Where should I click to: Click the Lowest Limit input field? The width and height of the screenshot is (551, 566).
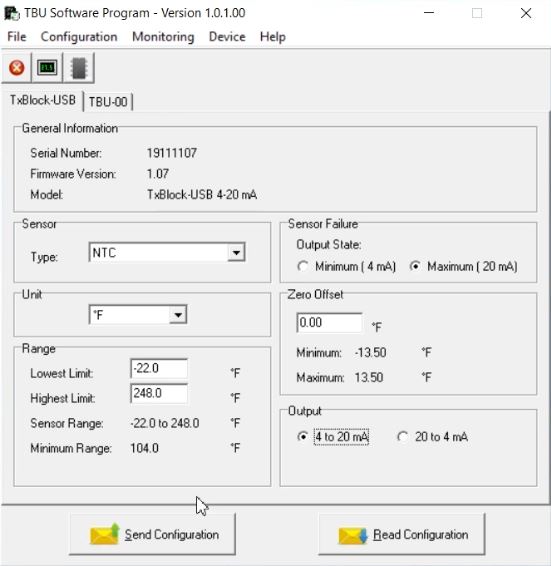159,369
